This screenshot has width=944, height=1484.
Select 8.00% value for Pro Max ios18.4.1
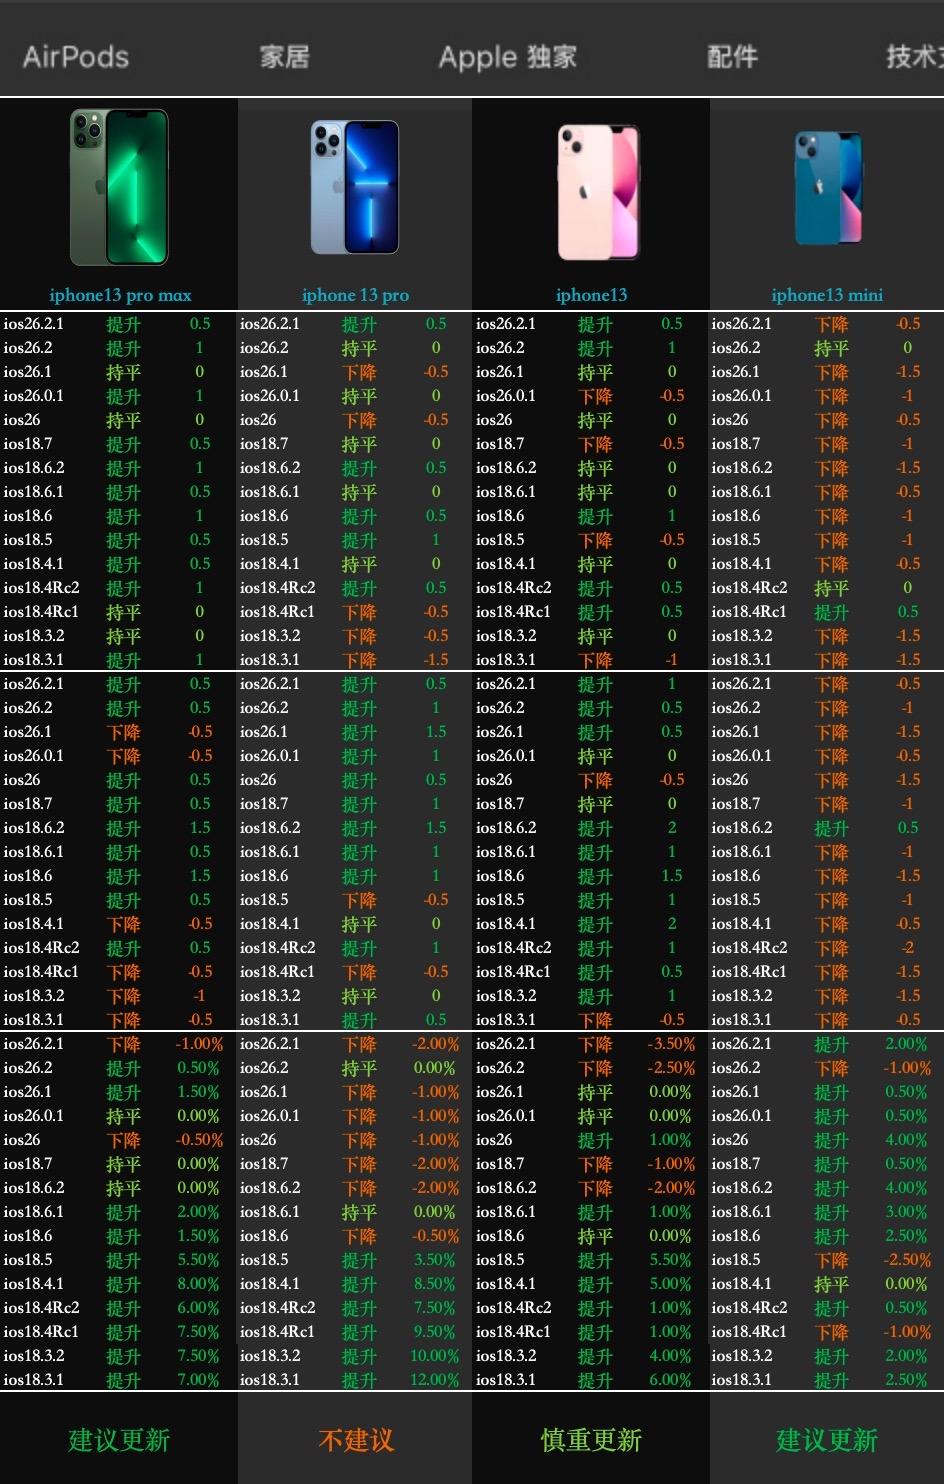[x=198, y=1284]
